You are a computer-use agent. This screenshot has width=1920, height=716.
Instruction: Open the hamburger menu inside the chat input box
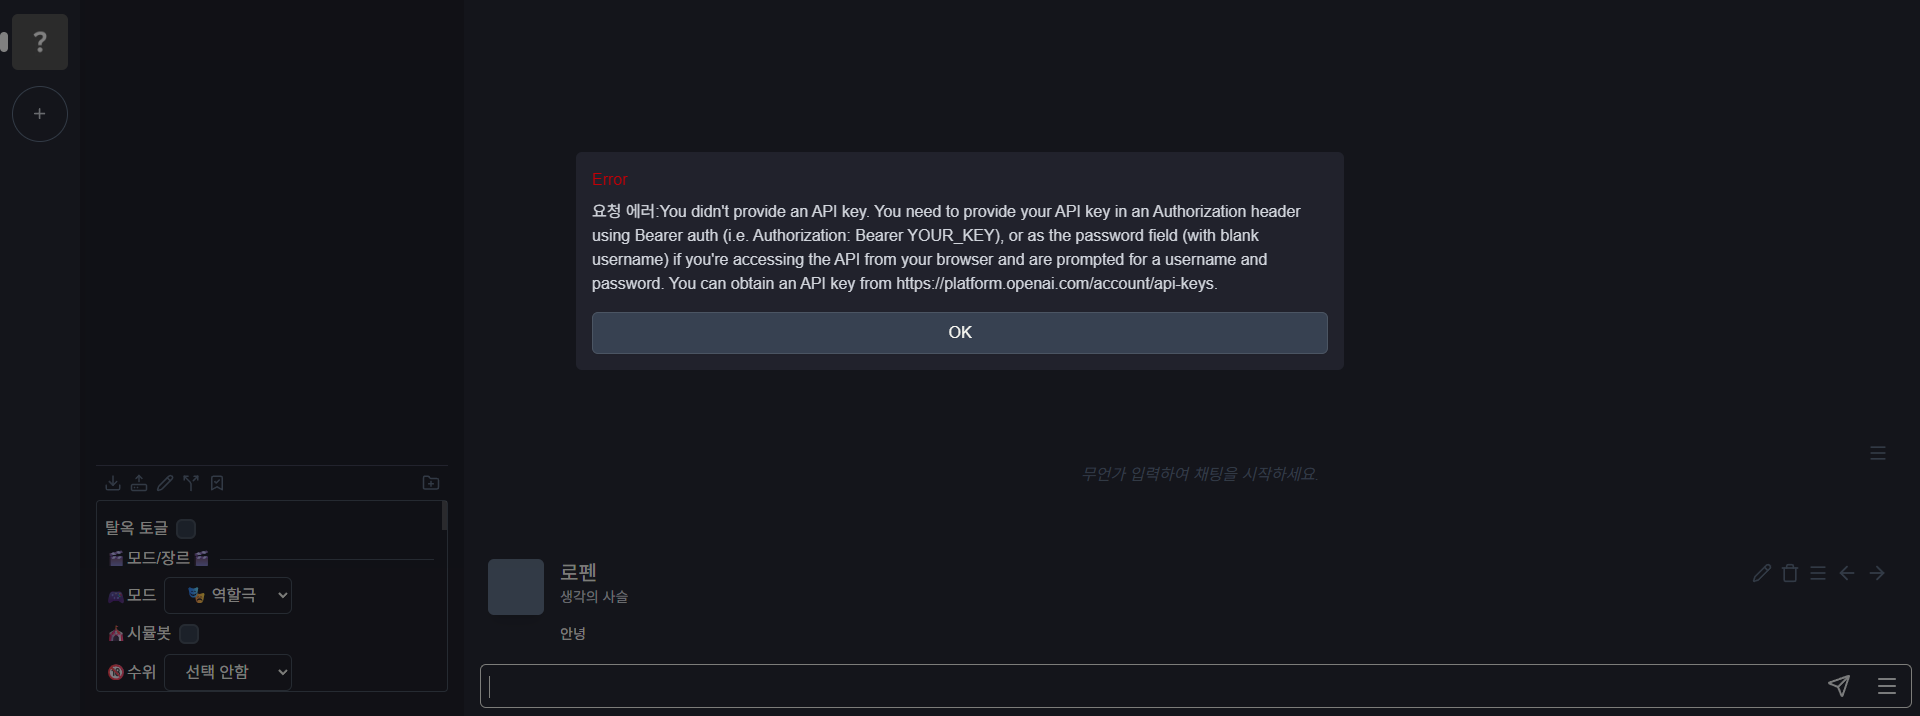(x=1887, y=686)
